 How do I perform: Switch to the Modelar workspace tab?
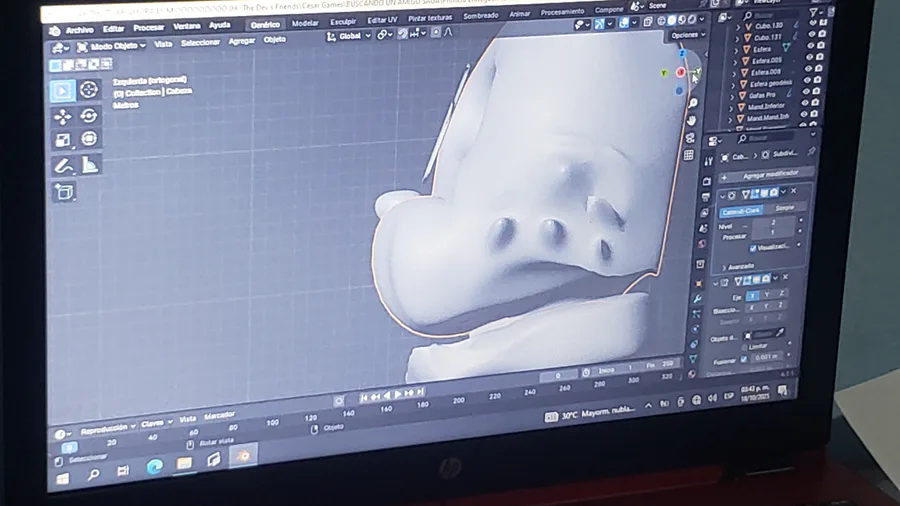[x=305, y=23]
